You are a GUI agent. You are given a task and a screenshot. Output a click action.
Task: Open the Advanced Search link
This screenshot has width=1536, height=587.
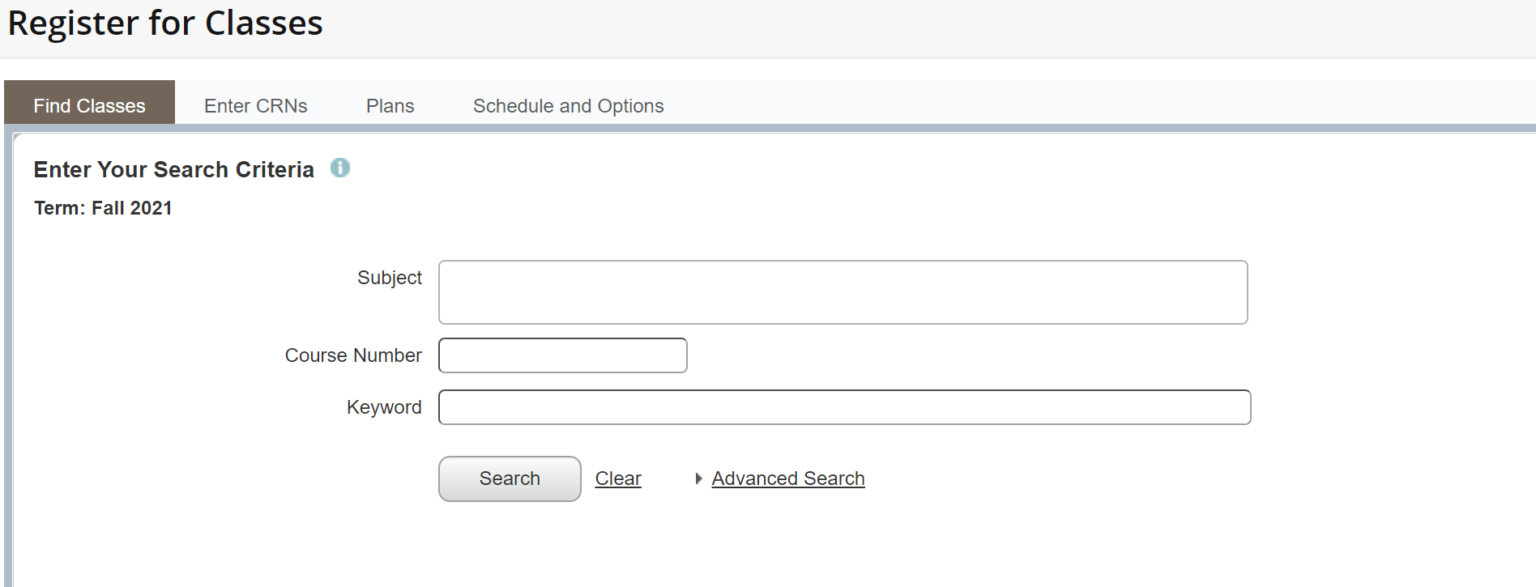pos(788,479)
